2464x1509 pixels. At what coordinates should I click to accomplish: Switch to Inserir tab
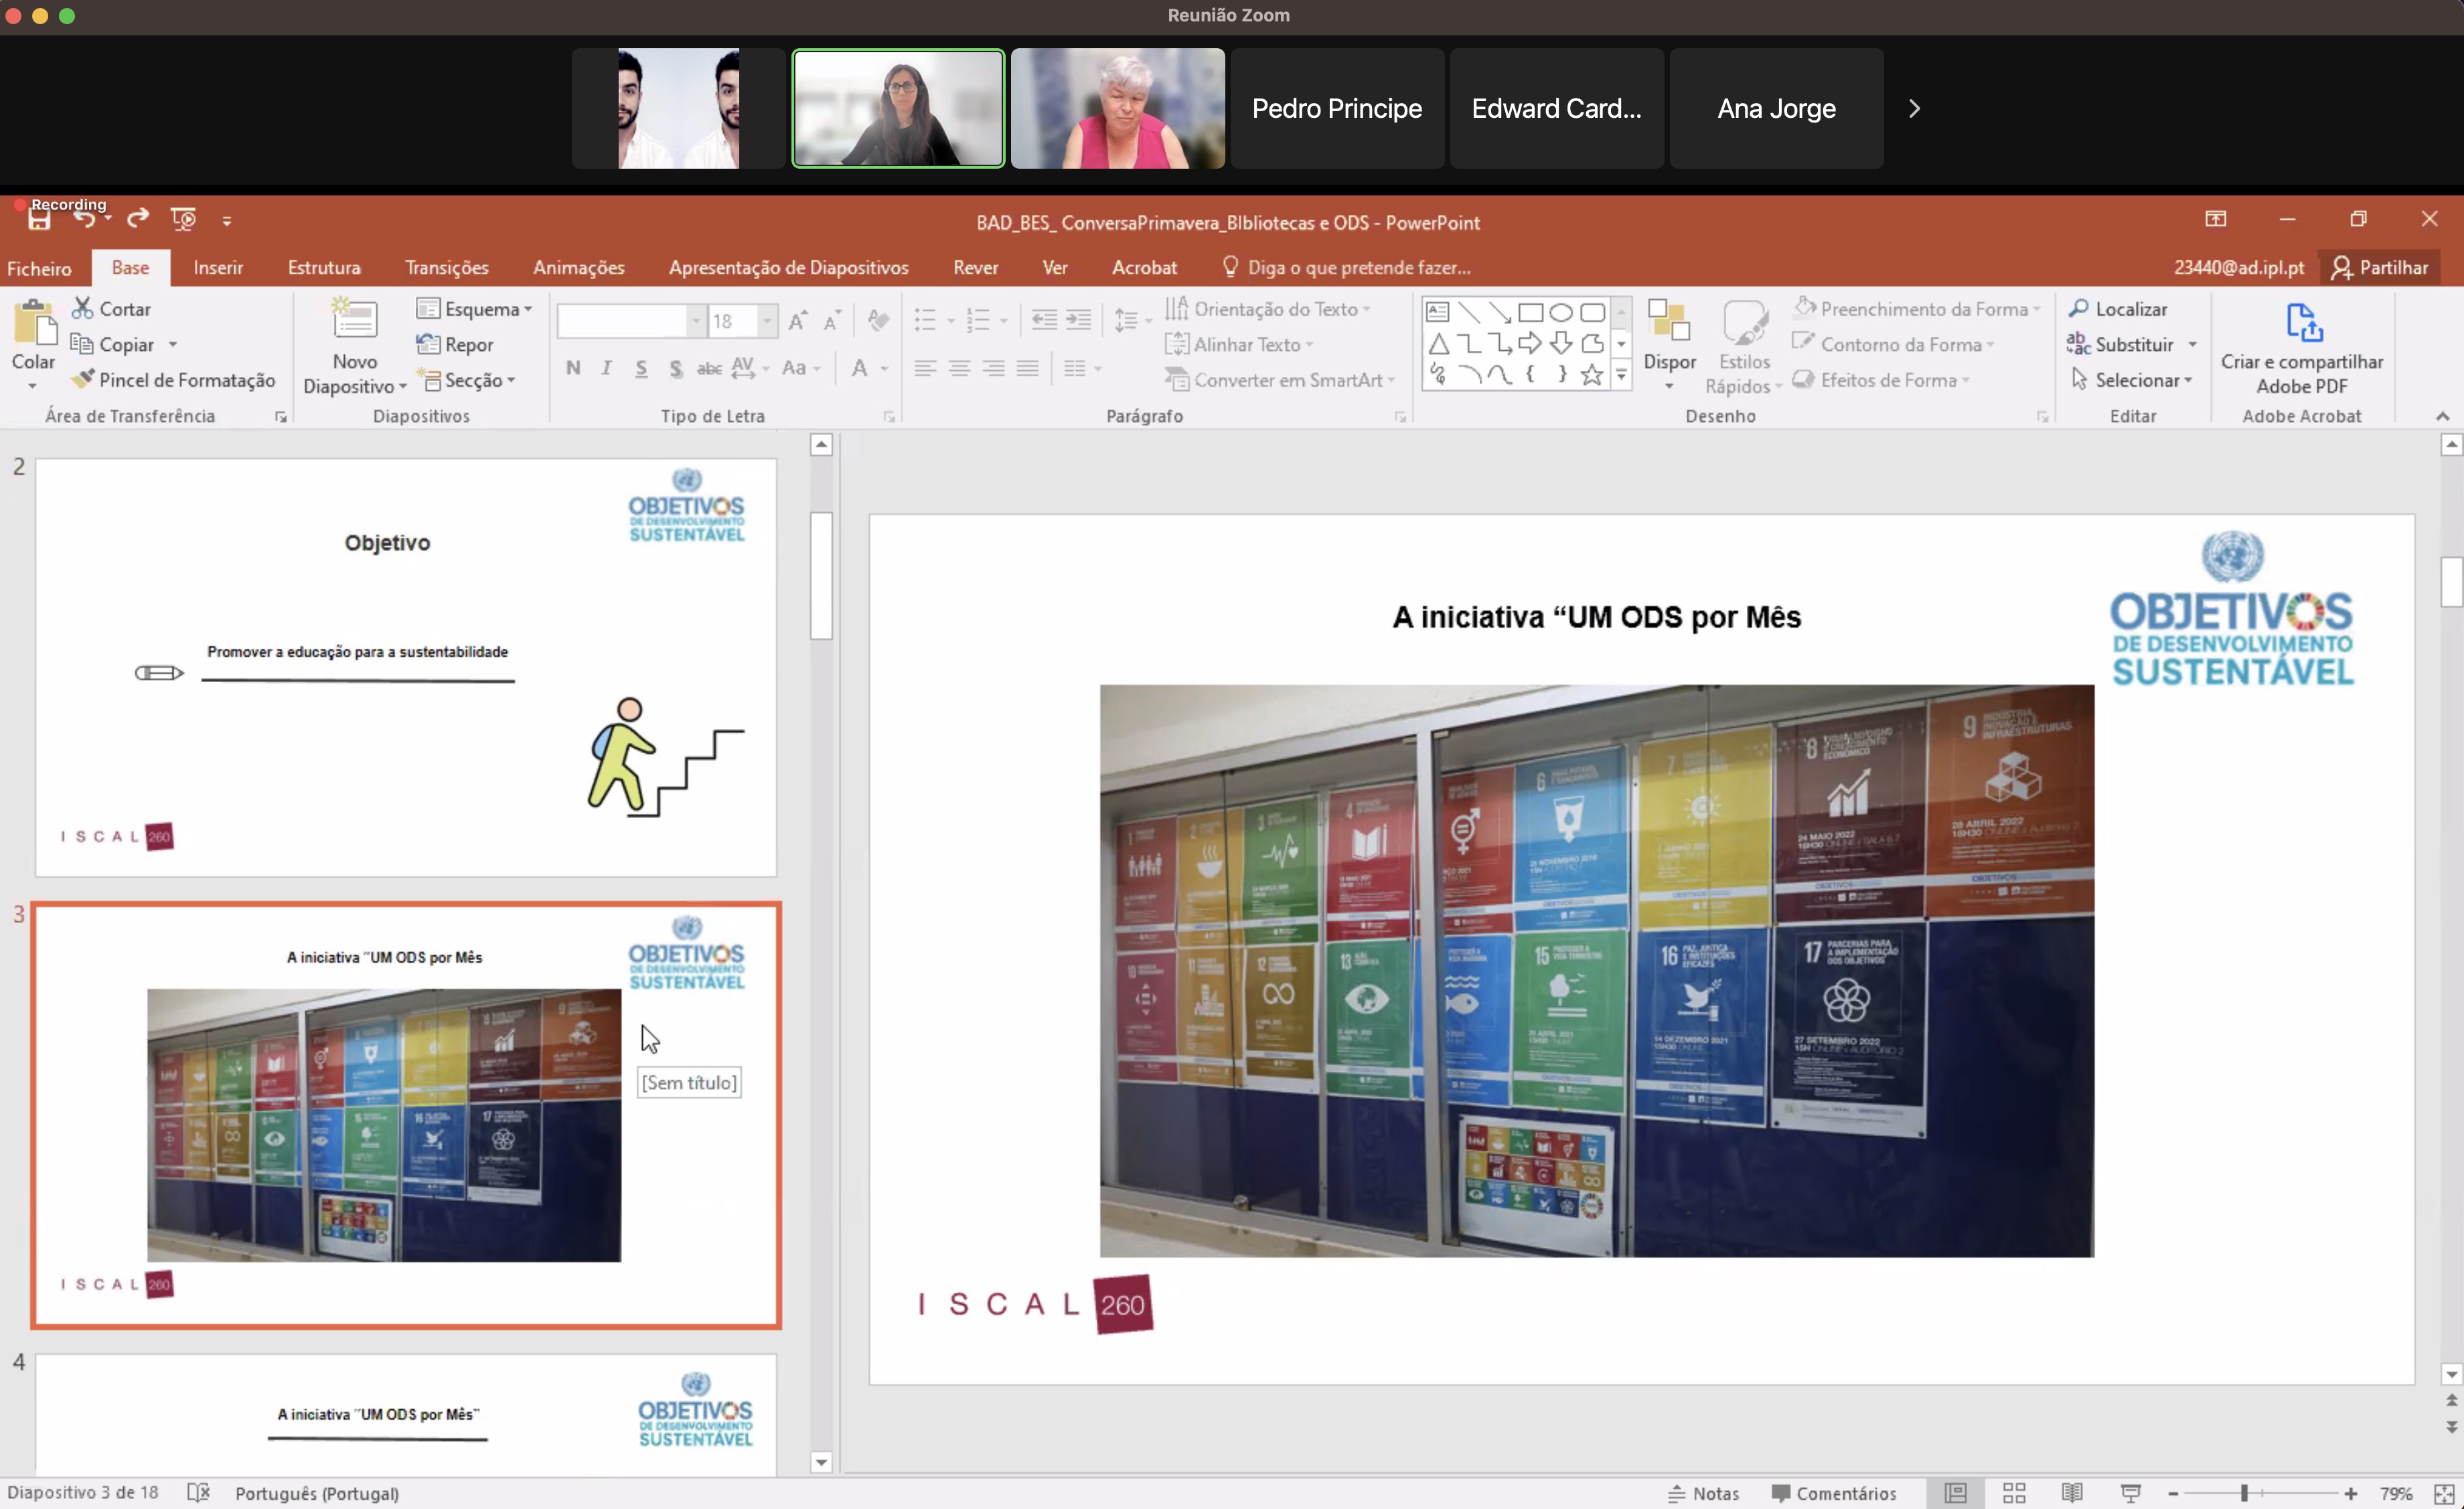[x=218, y=267]
